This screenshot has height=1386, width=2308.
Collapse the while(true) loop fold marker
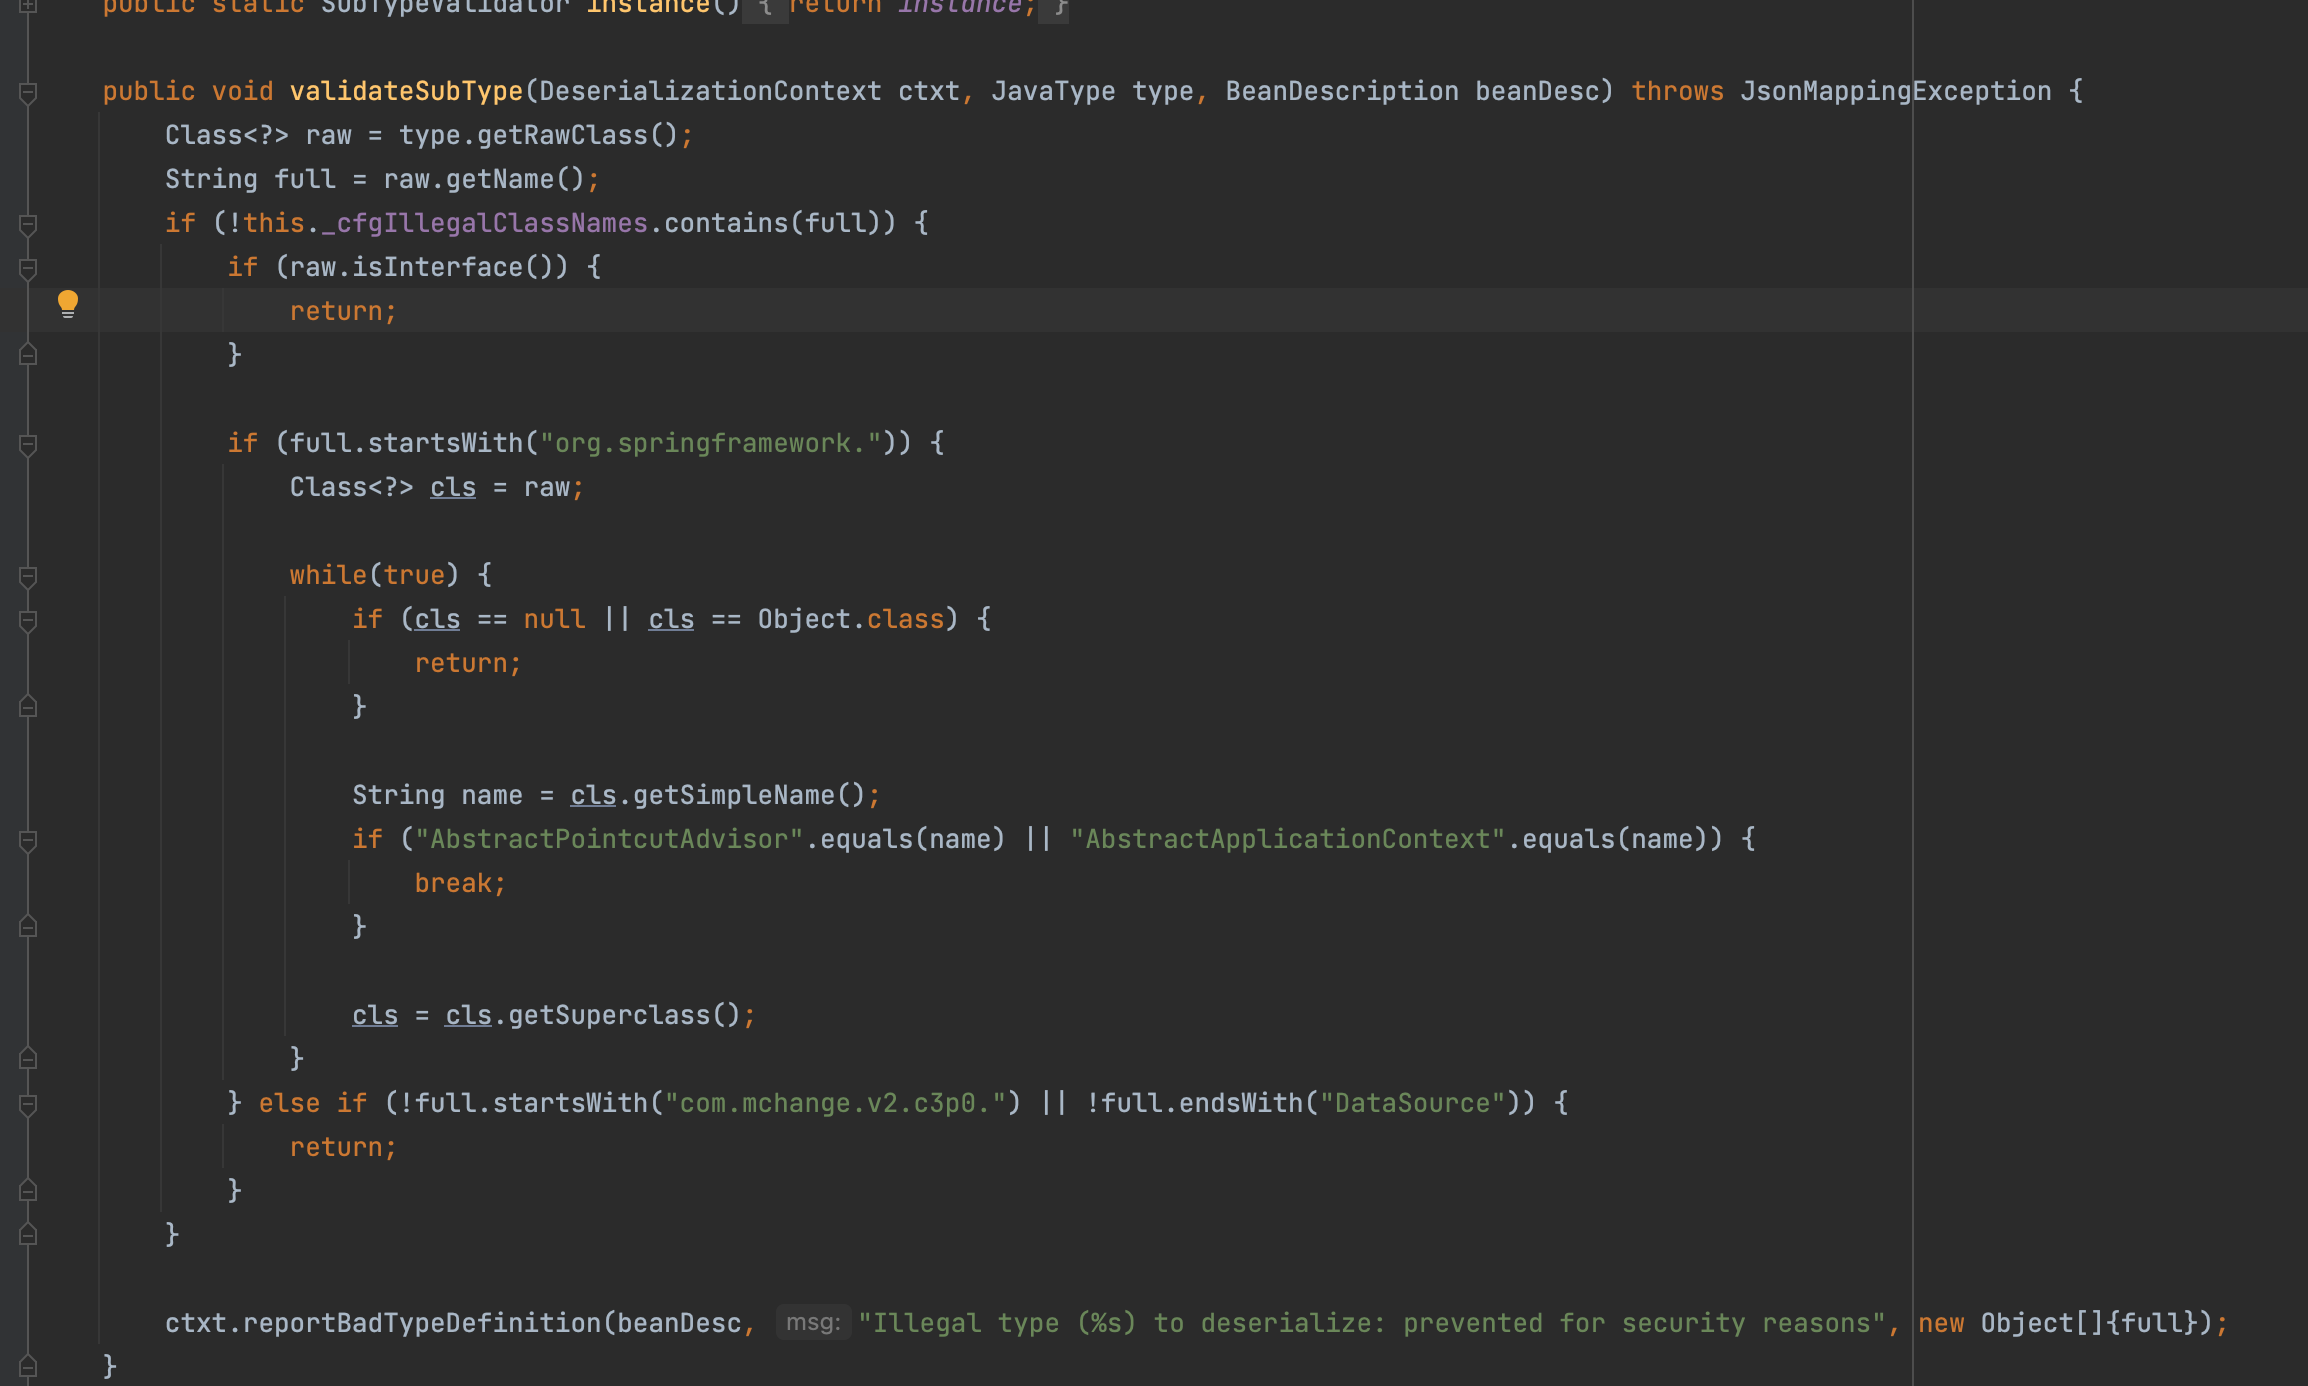point(28,577)
